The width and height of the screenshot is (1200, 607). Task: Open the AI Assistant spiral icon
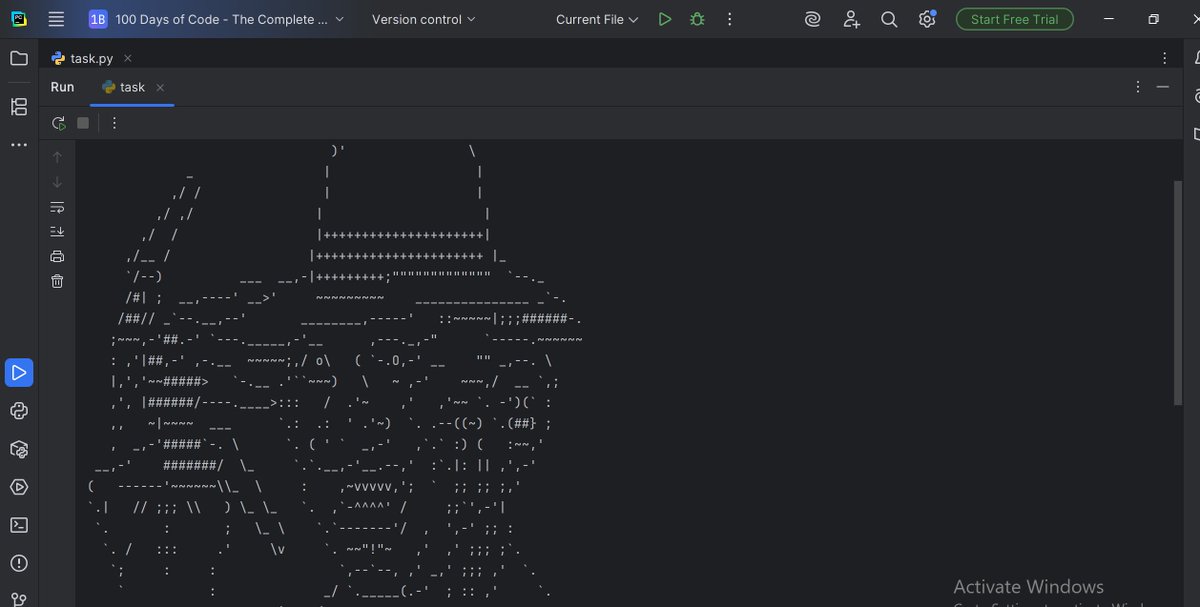tap(813, 19)
